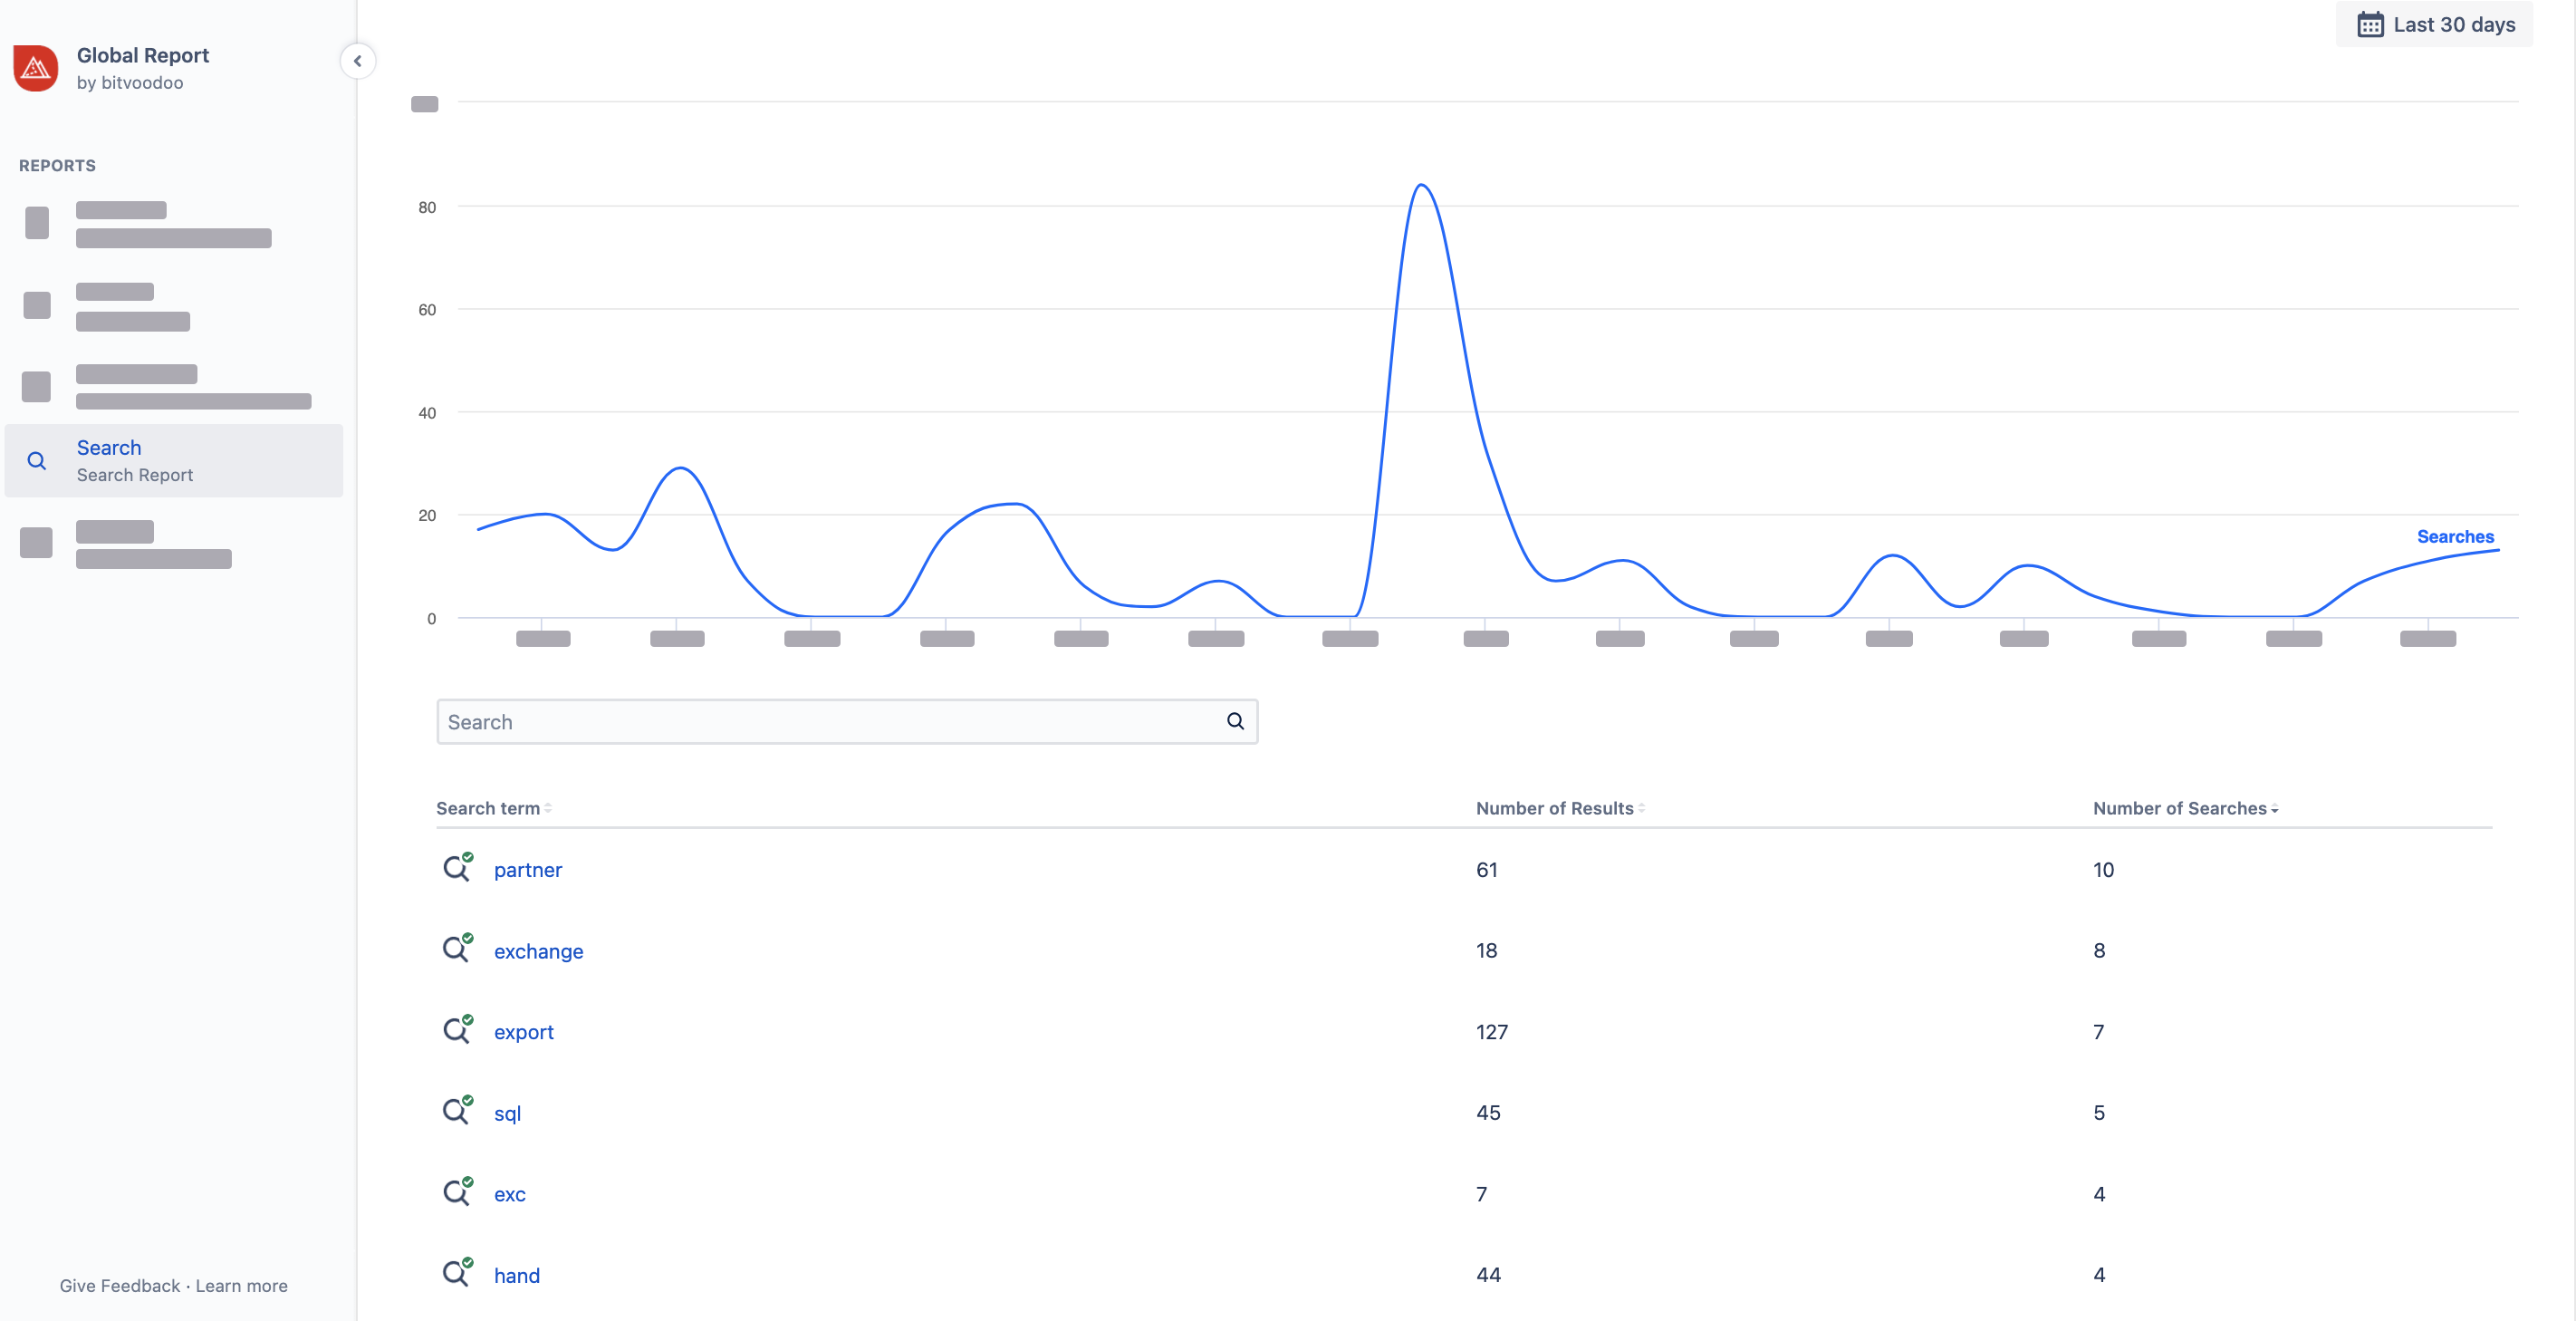Open the Search Report sidebar item
The width and height of the screenshot is (2576, 1321).
click(135, 460)
